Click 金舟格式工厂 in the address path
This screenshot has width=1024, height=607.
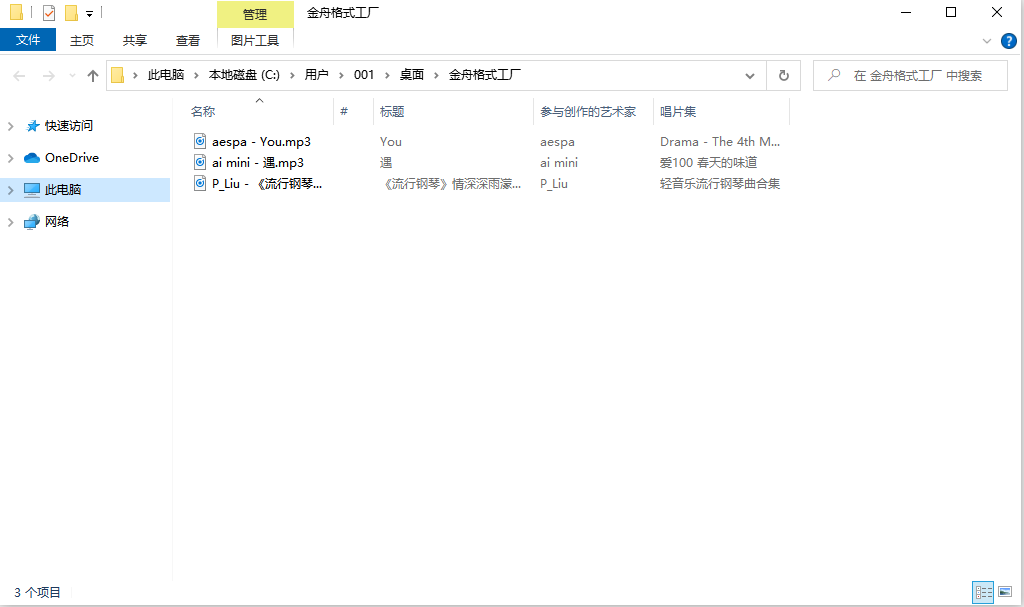click(485, 75)
